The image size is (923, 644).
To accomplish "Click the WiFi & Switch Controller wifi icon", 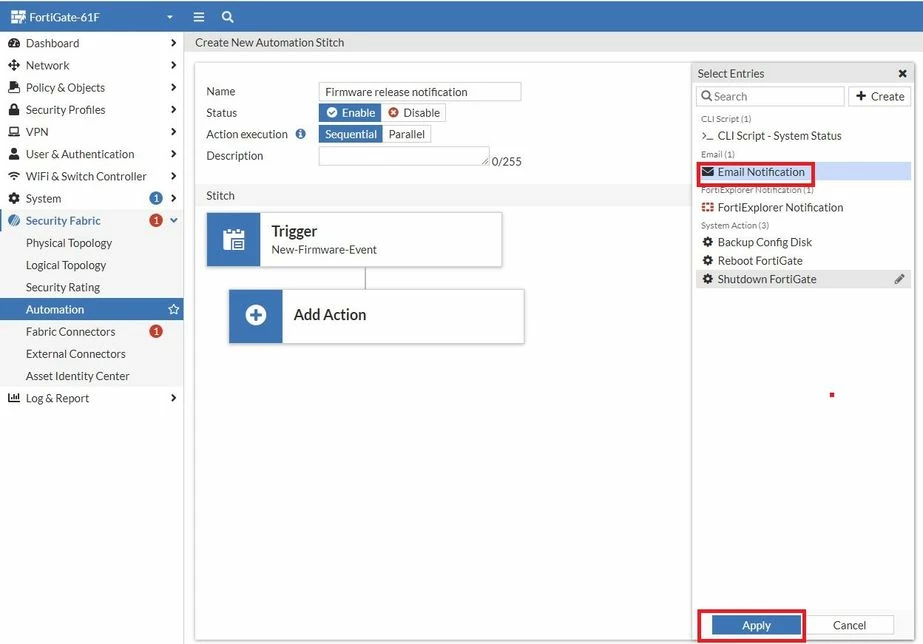I will (x=14, y=176).
